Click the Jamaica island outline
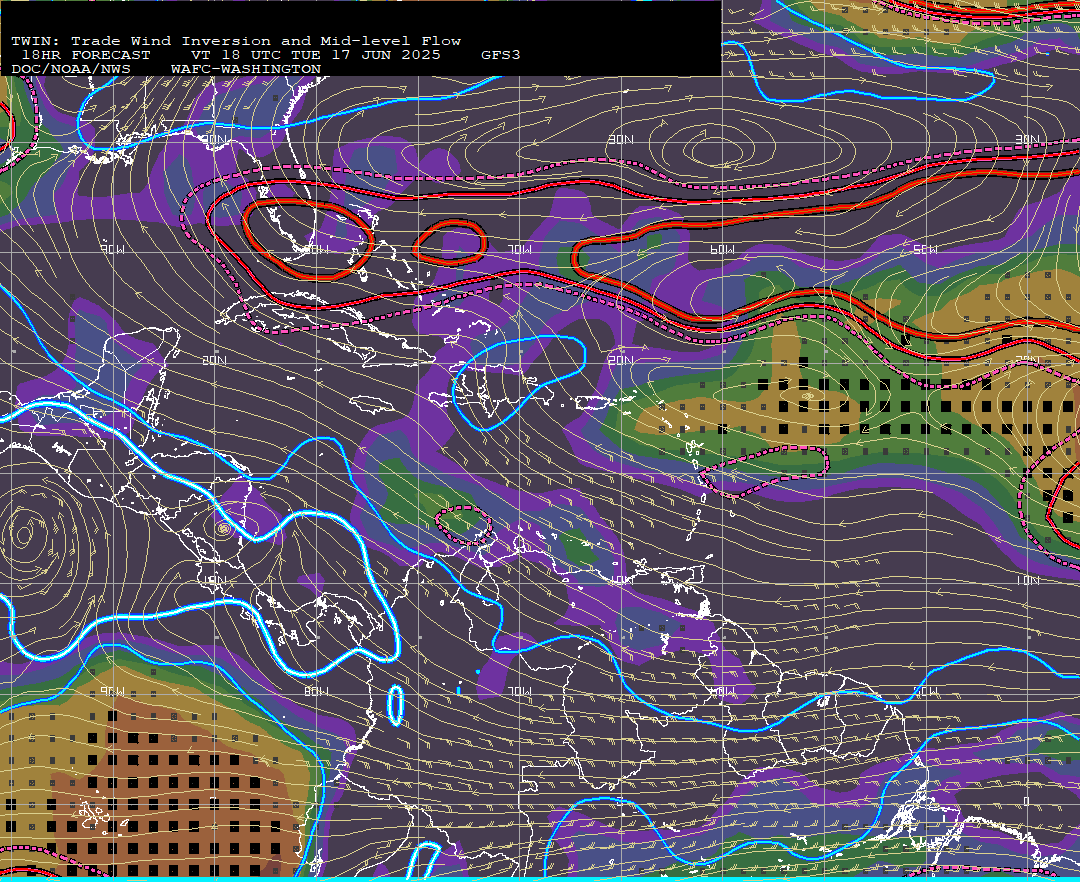The image size is (1080, 882). tap(372, 404)
